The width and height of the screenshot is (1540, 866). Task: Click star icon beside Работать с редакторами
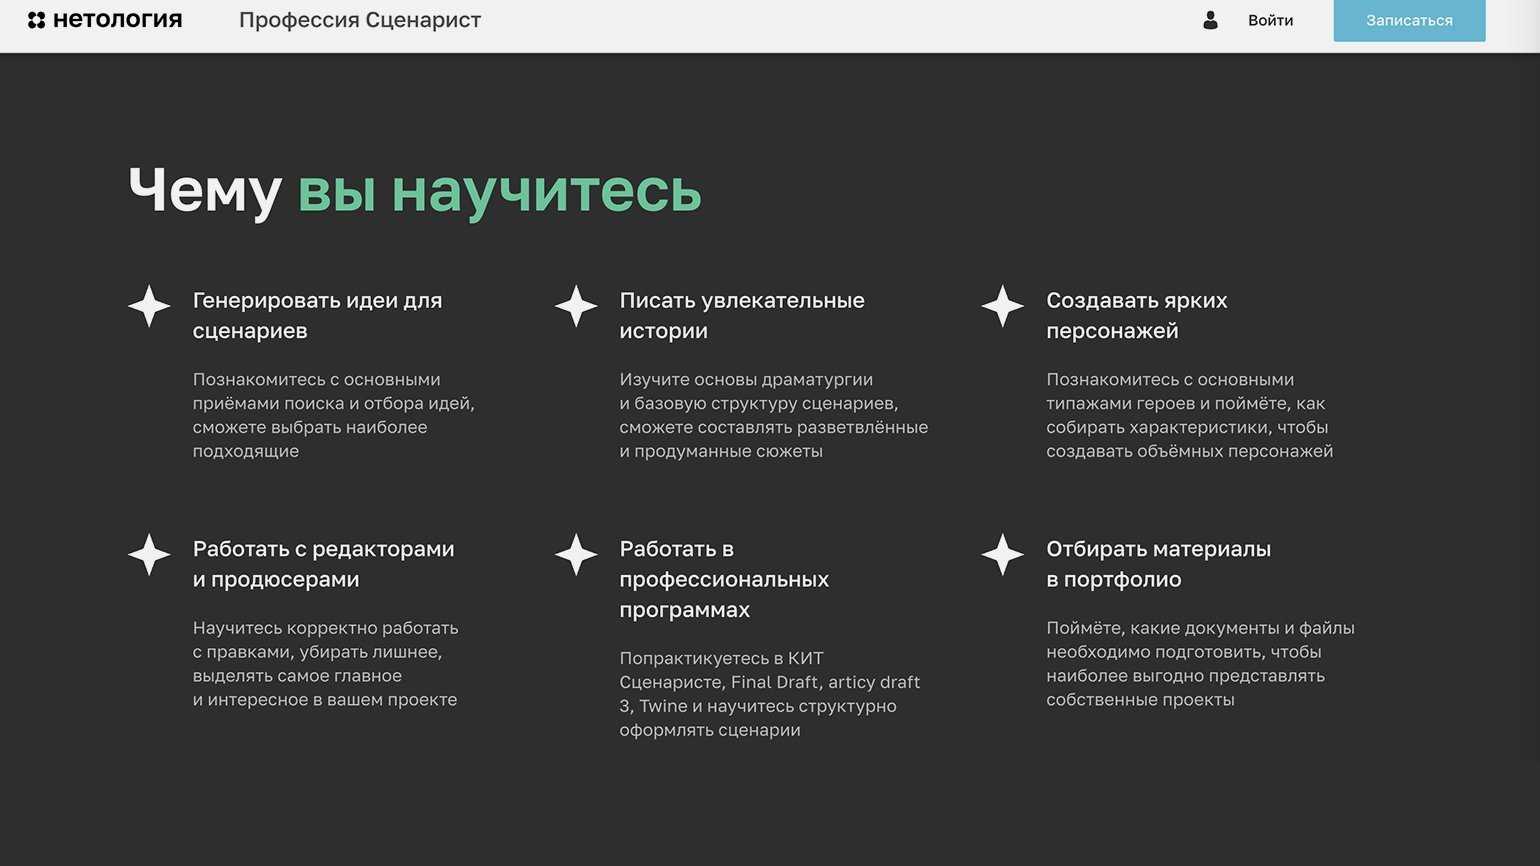(x=149, y=554)
